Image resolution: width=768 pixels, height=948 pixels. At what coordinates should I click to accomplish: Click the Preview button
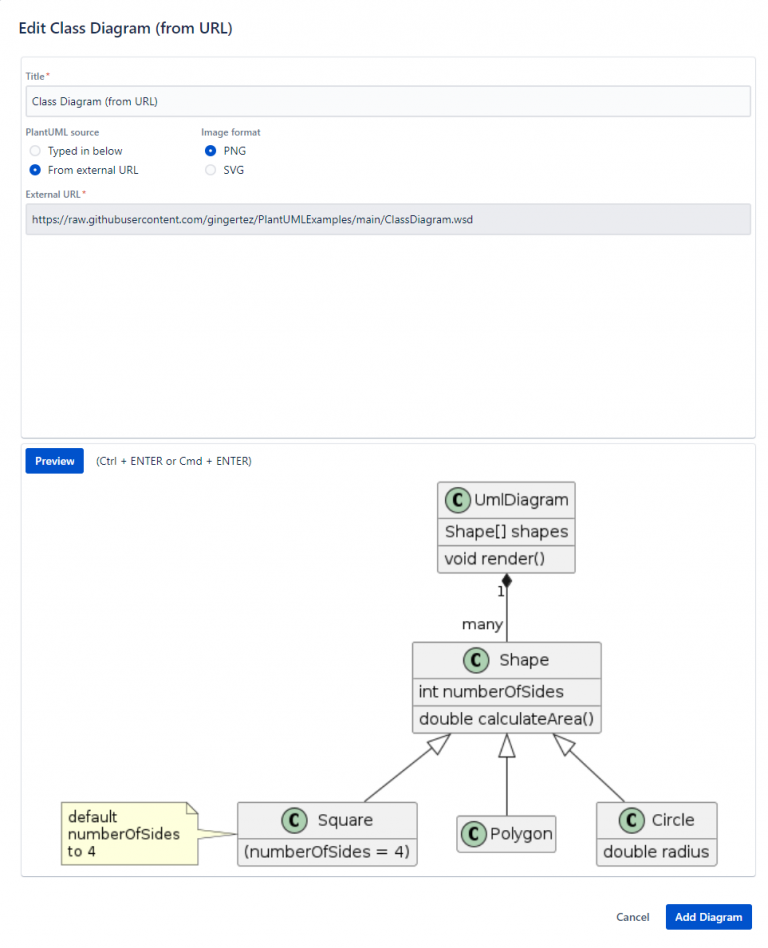coord(54,461)
